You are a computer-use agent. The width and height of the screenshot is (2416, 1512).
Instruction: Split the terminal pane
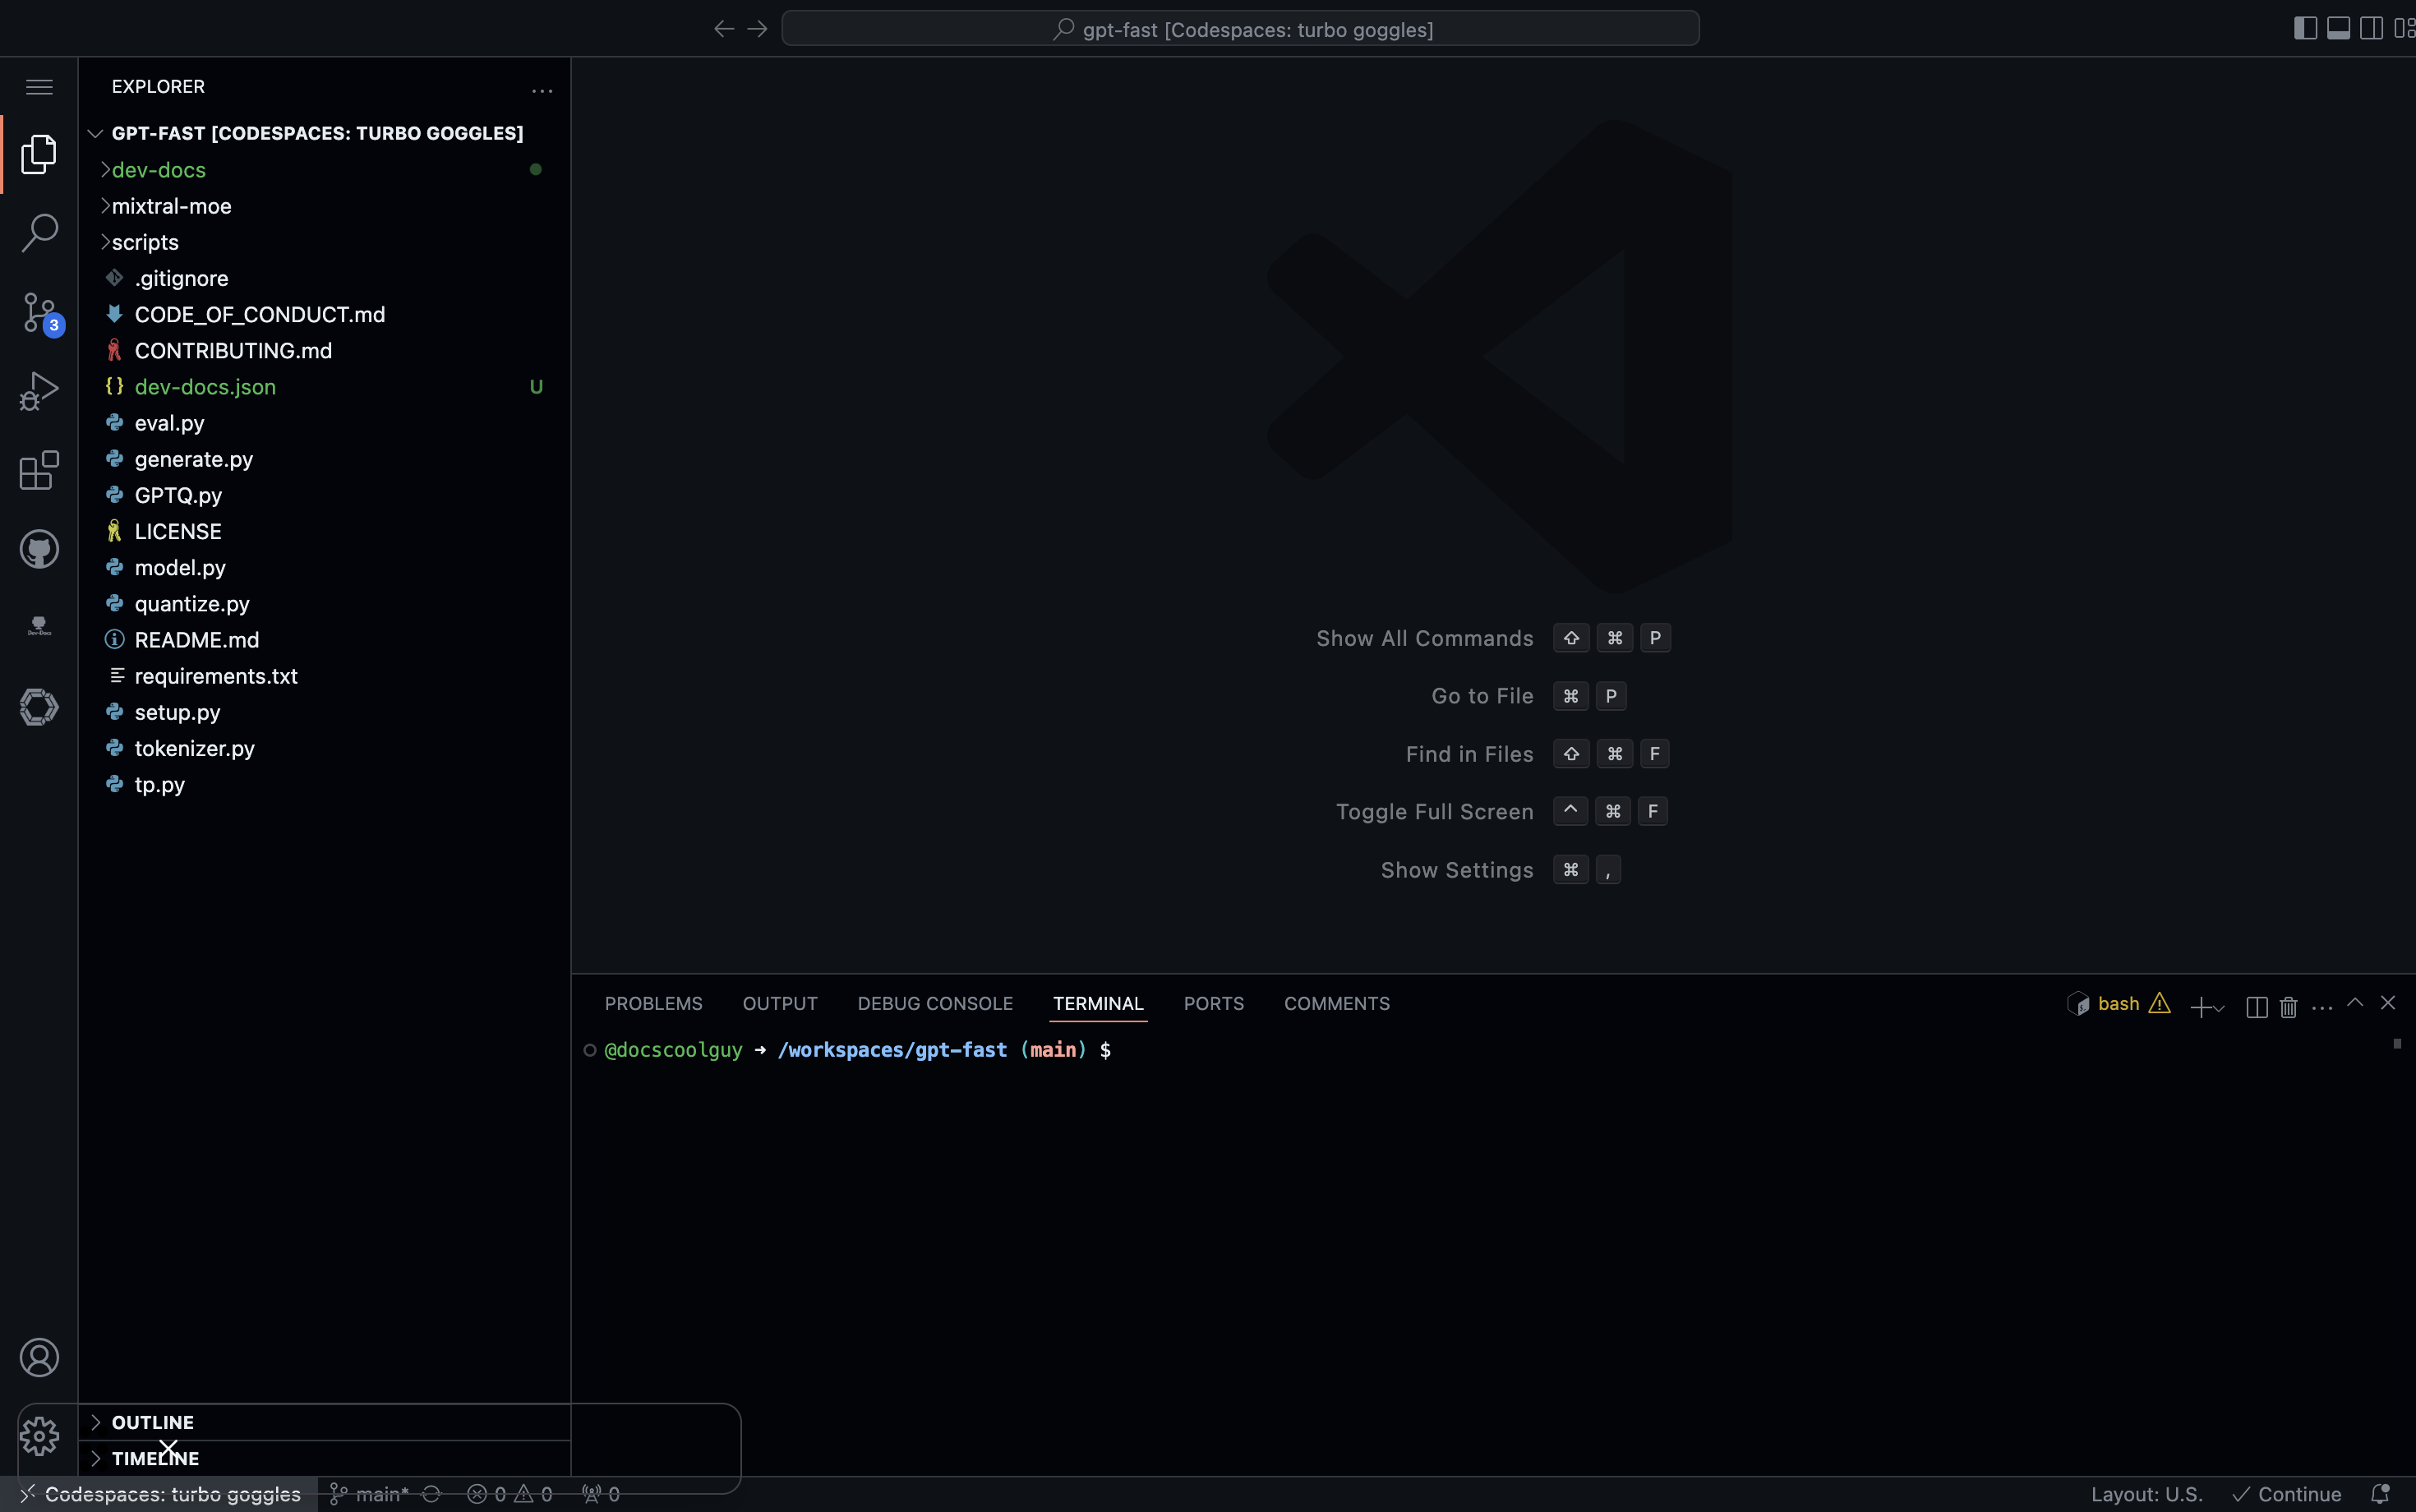[x=2256, y=1006]
